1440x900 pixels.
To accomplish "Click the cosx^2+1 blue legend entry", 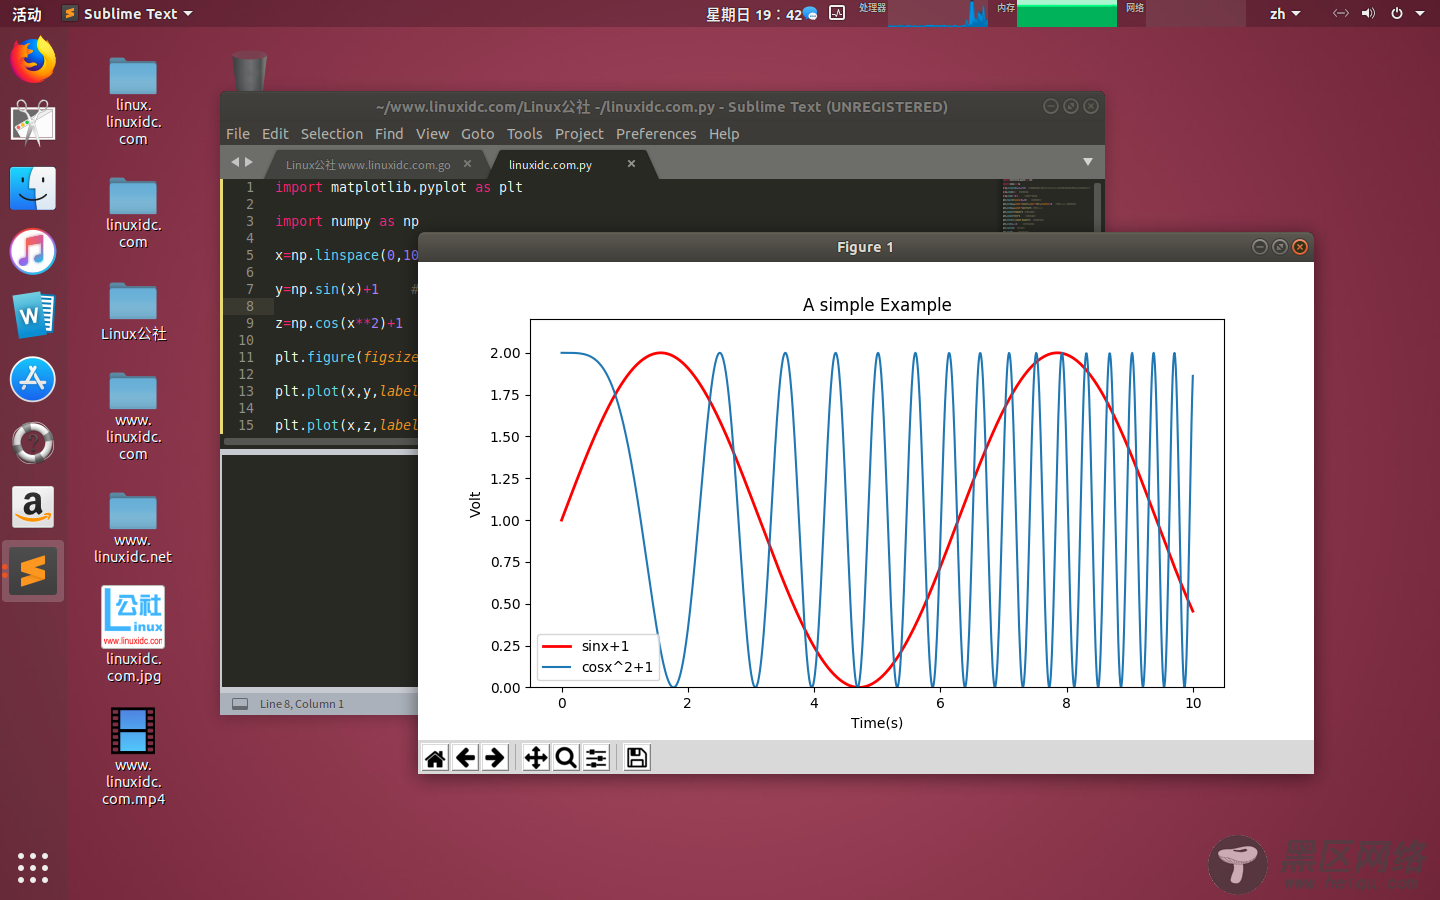I will [597, 667].
